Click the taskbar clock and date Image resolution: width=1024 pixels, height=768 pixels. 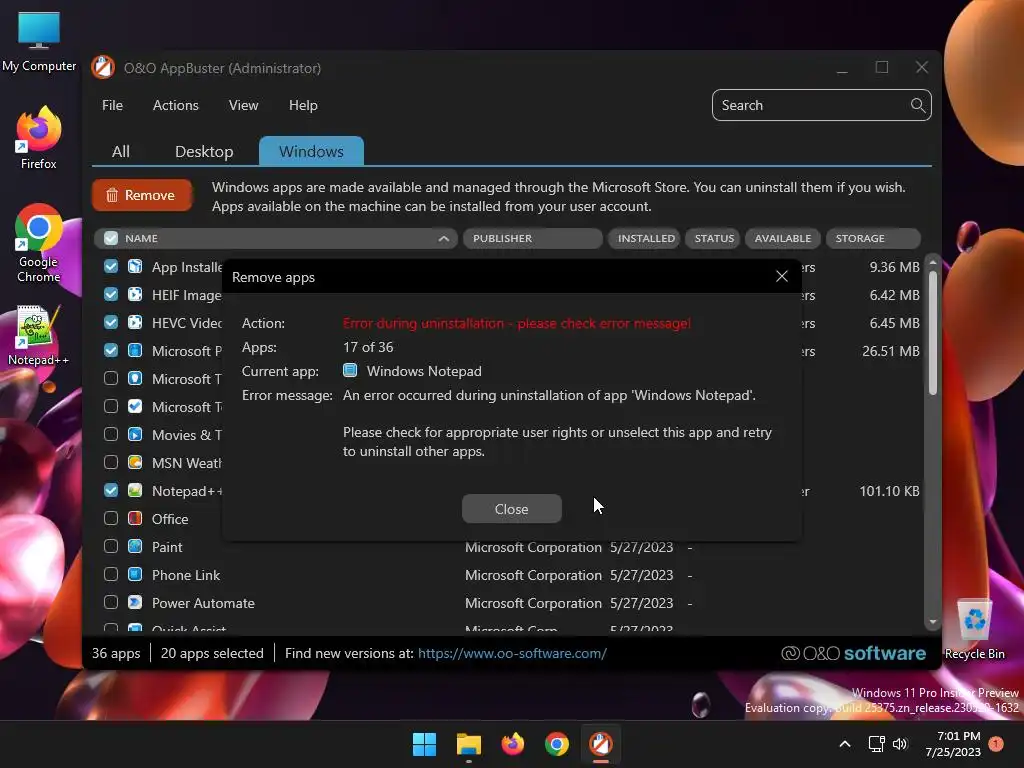(953, 744)
